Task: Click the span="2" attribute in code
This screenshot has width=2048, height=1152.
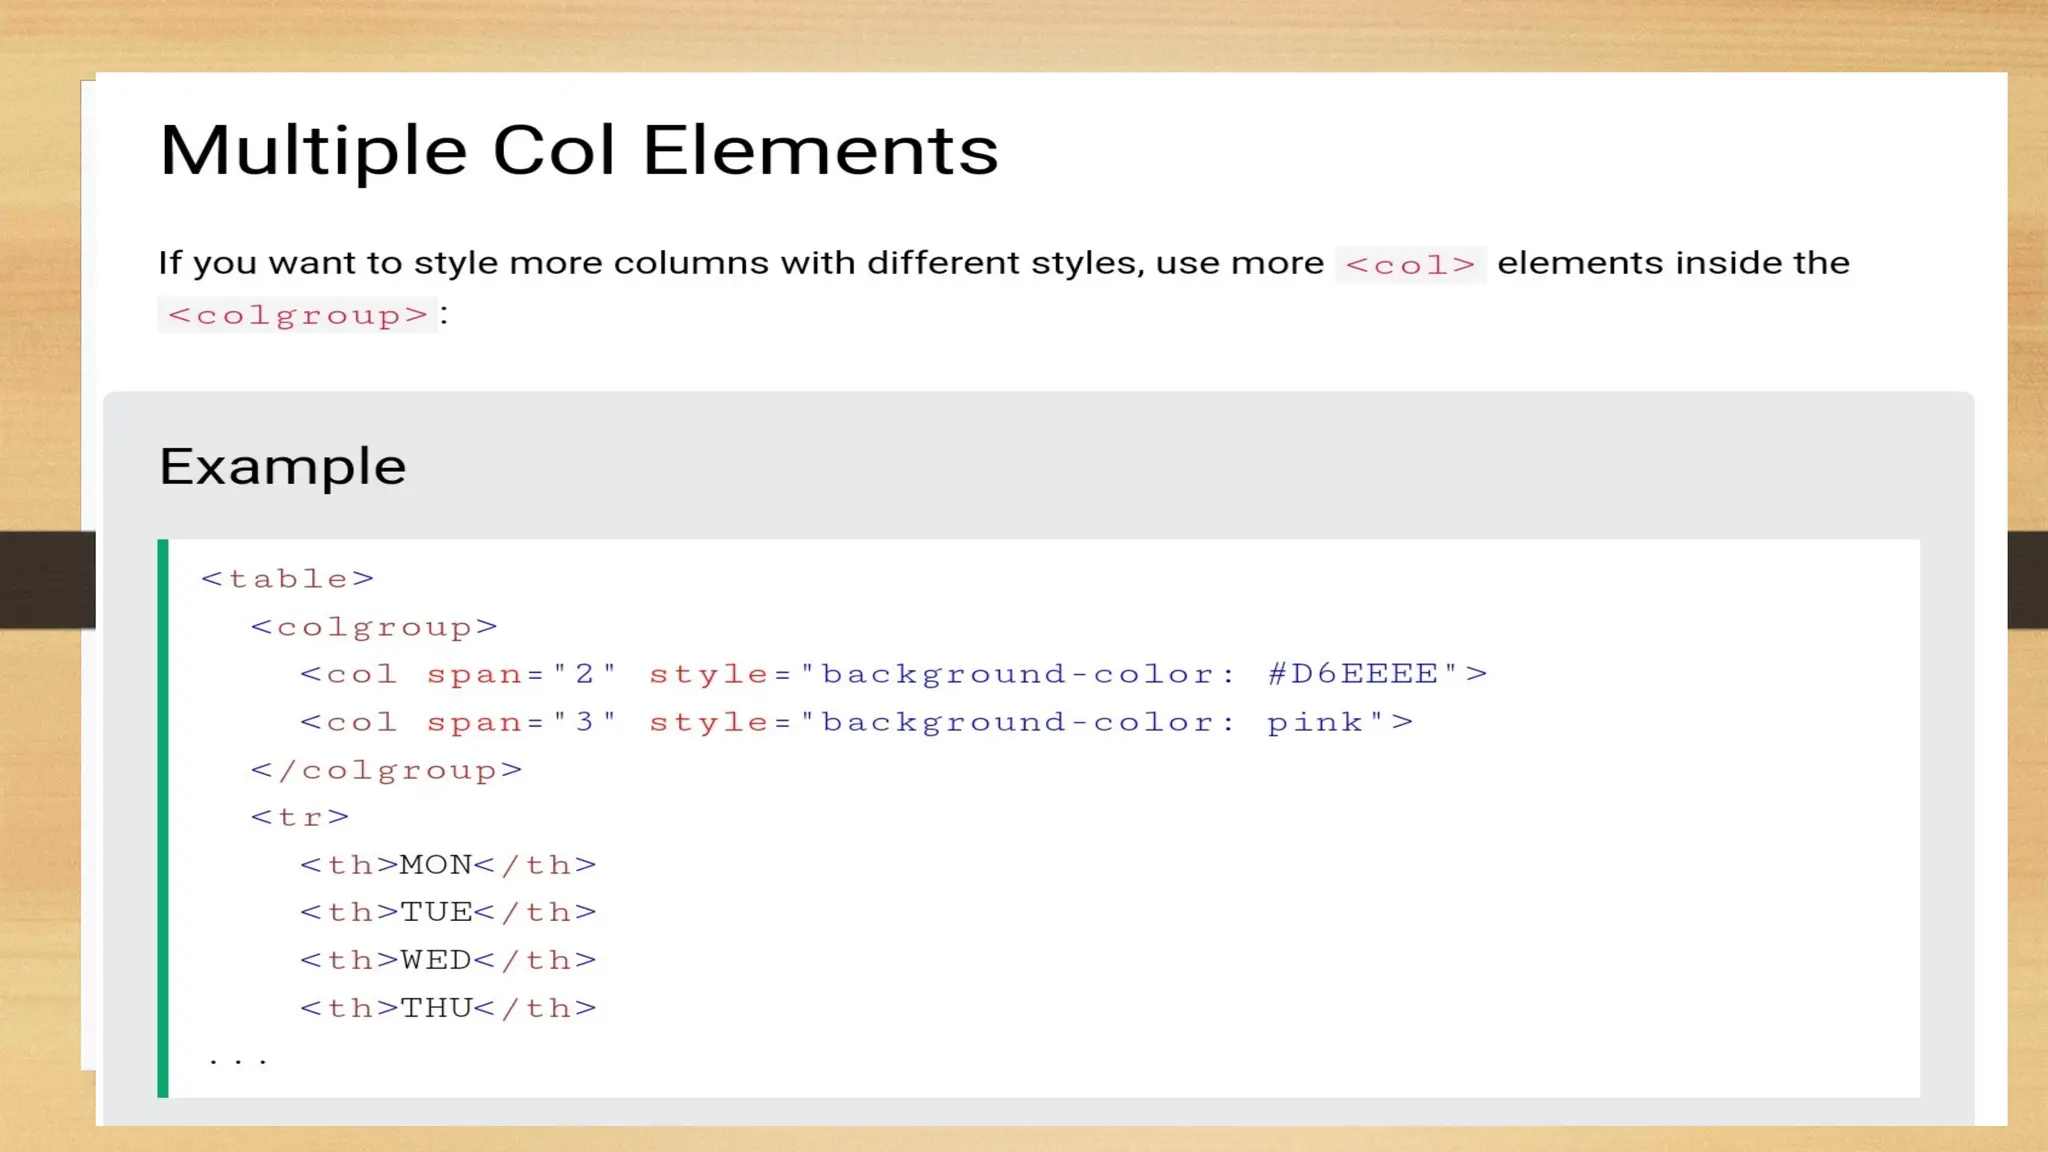Action: (x=521, y=675)
